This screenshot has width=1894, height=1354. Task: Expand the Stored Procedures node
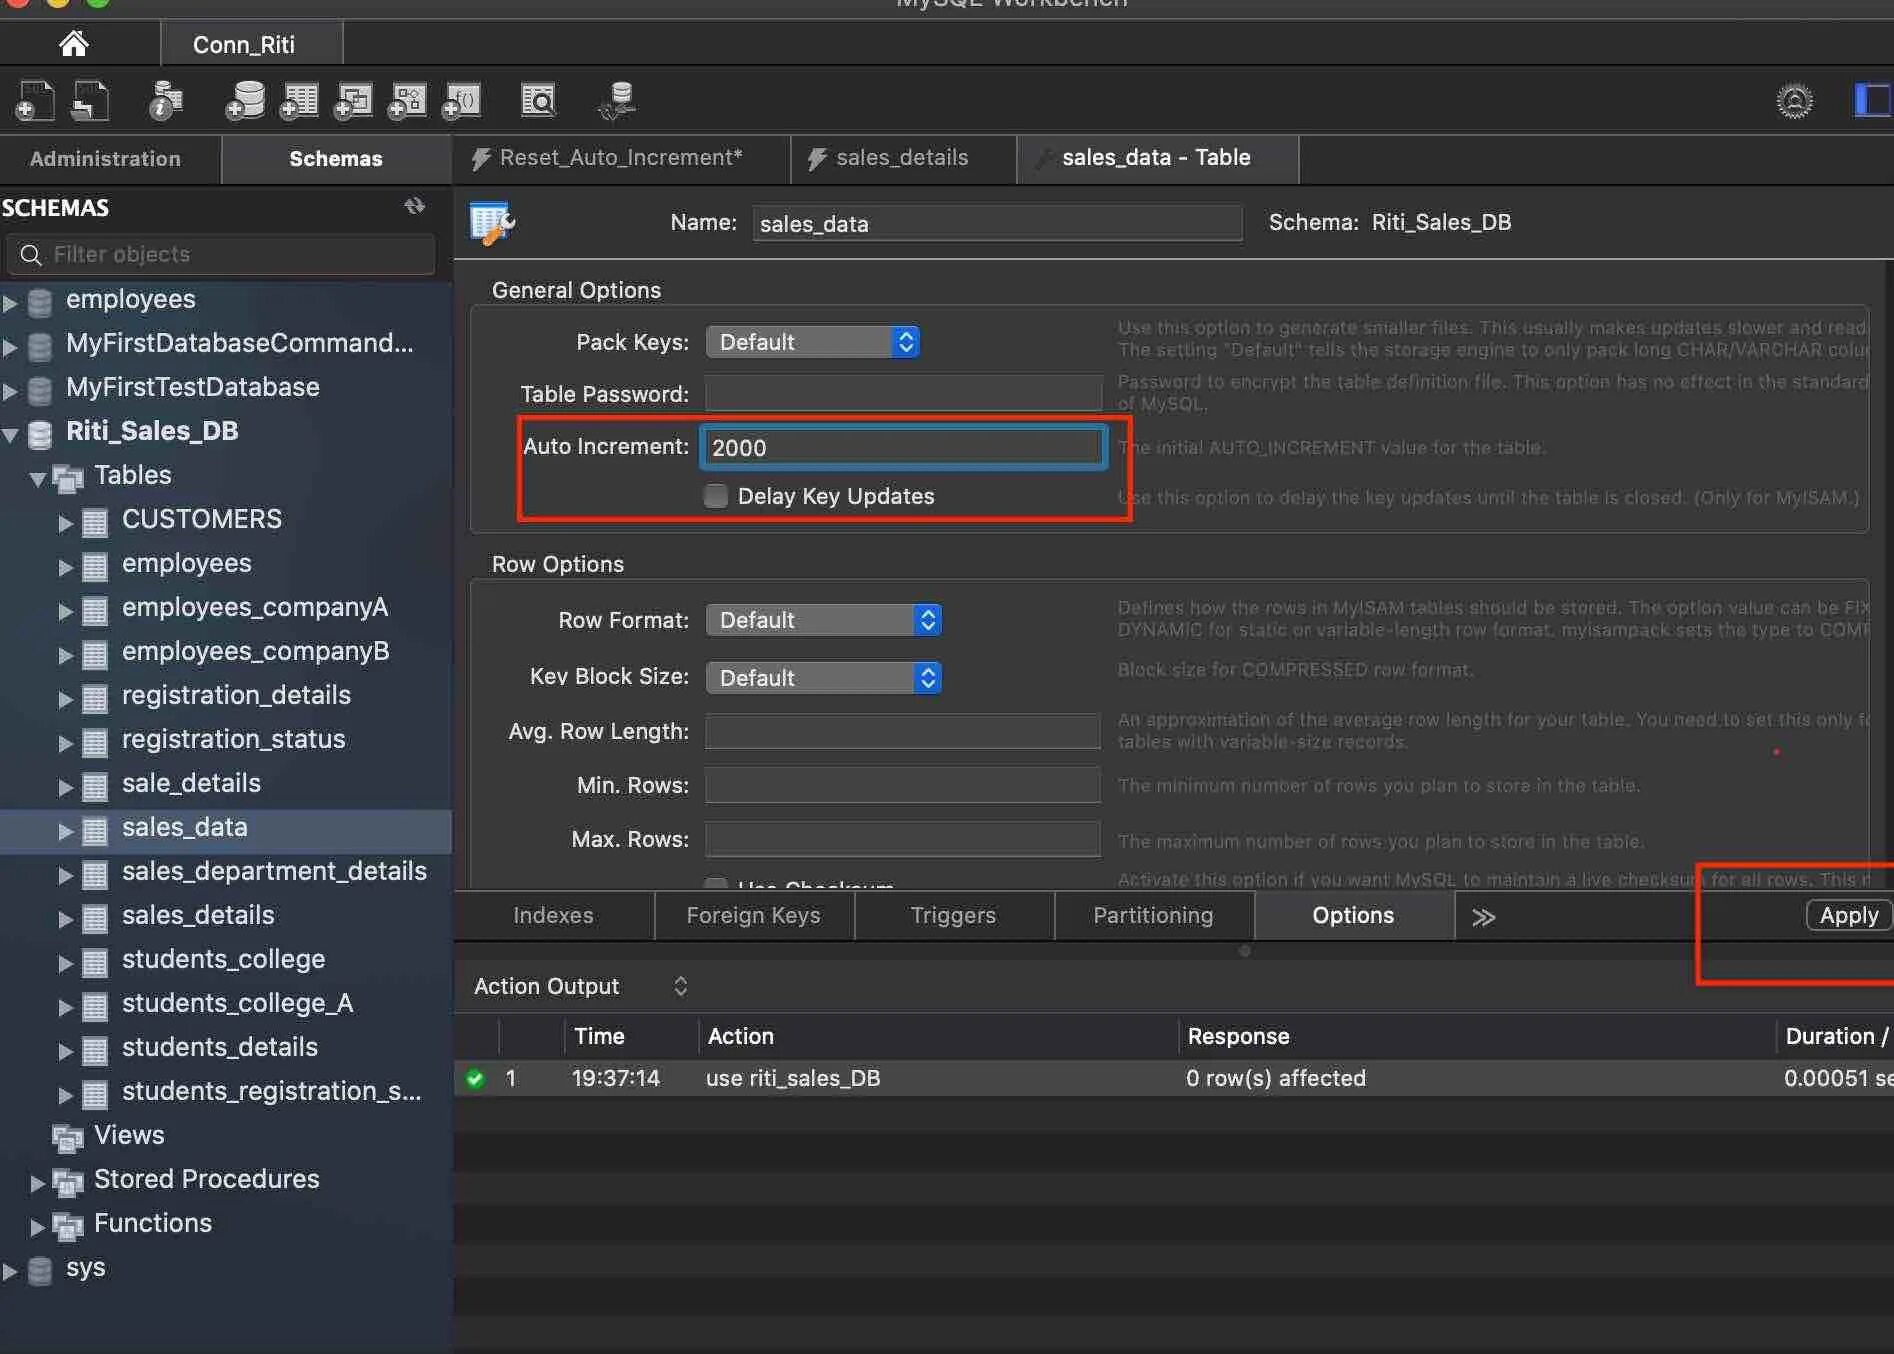(x=38, y=1182)
